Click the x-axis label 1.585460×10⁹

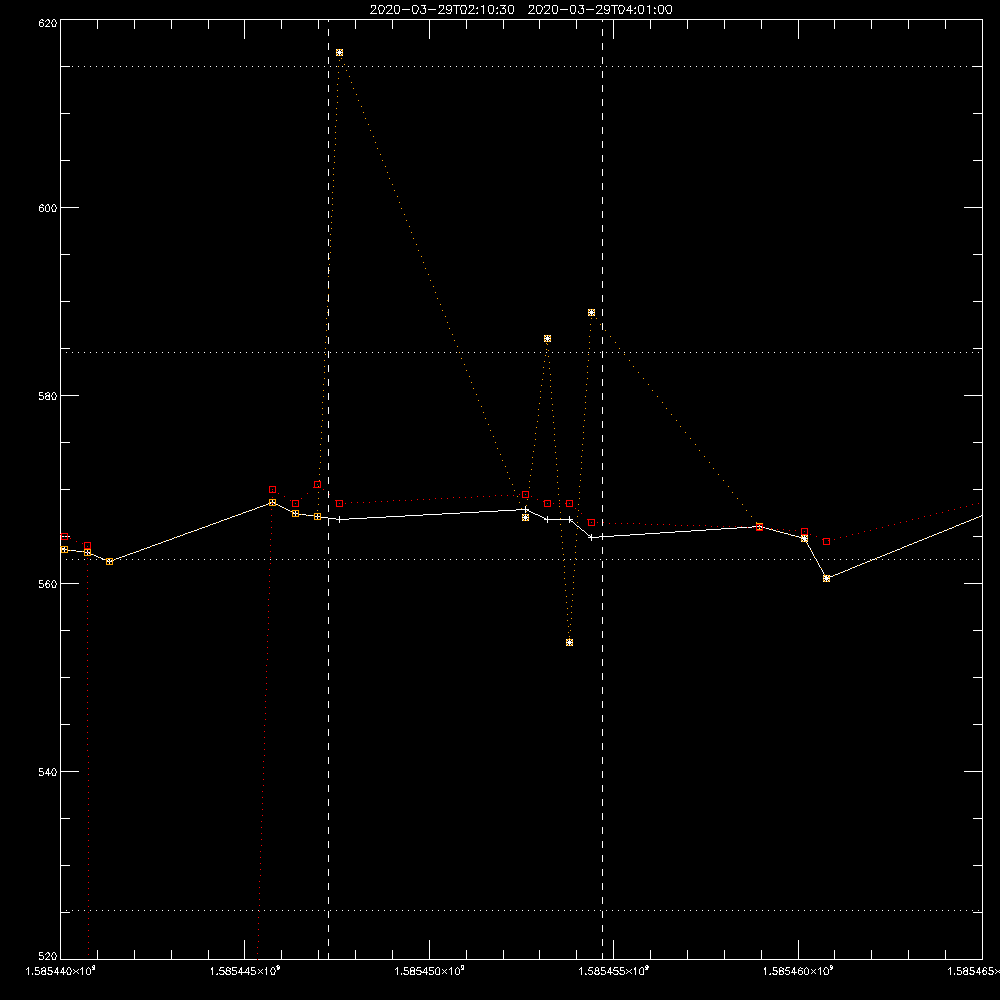click(x=798, y=971)
